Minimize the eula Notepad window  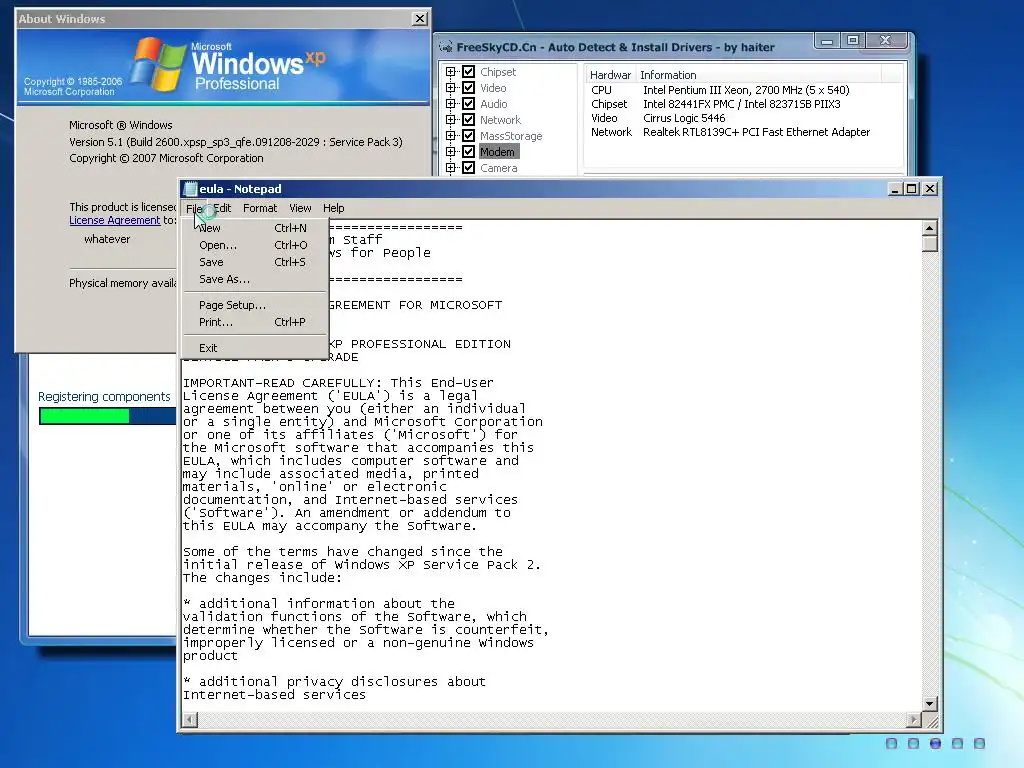coord(895,189)
